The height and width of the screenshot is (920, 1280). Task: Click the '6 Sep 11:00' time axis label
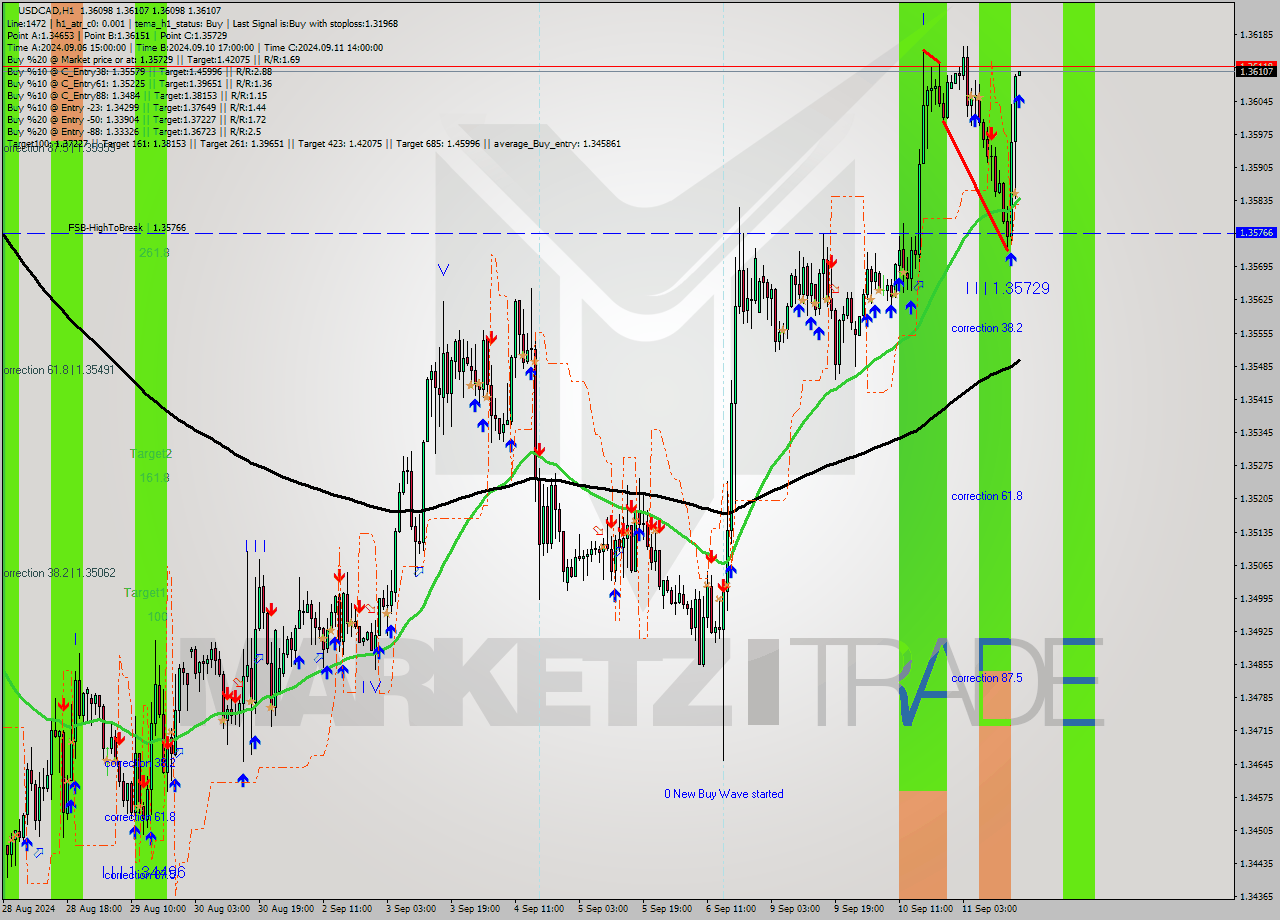click(731, 909)
